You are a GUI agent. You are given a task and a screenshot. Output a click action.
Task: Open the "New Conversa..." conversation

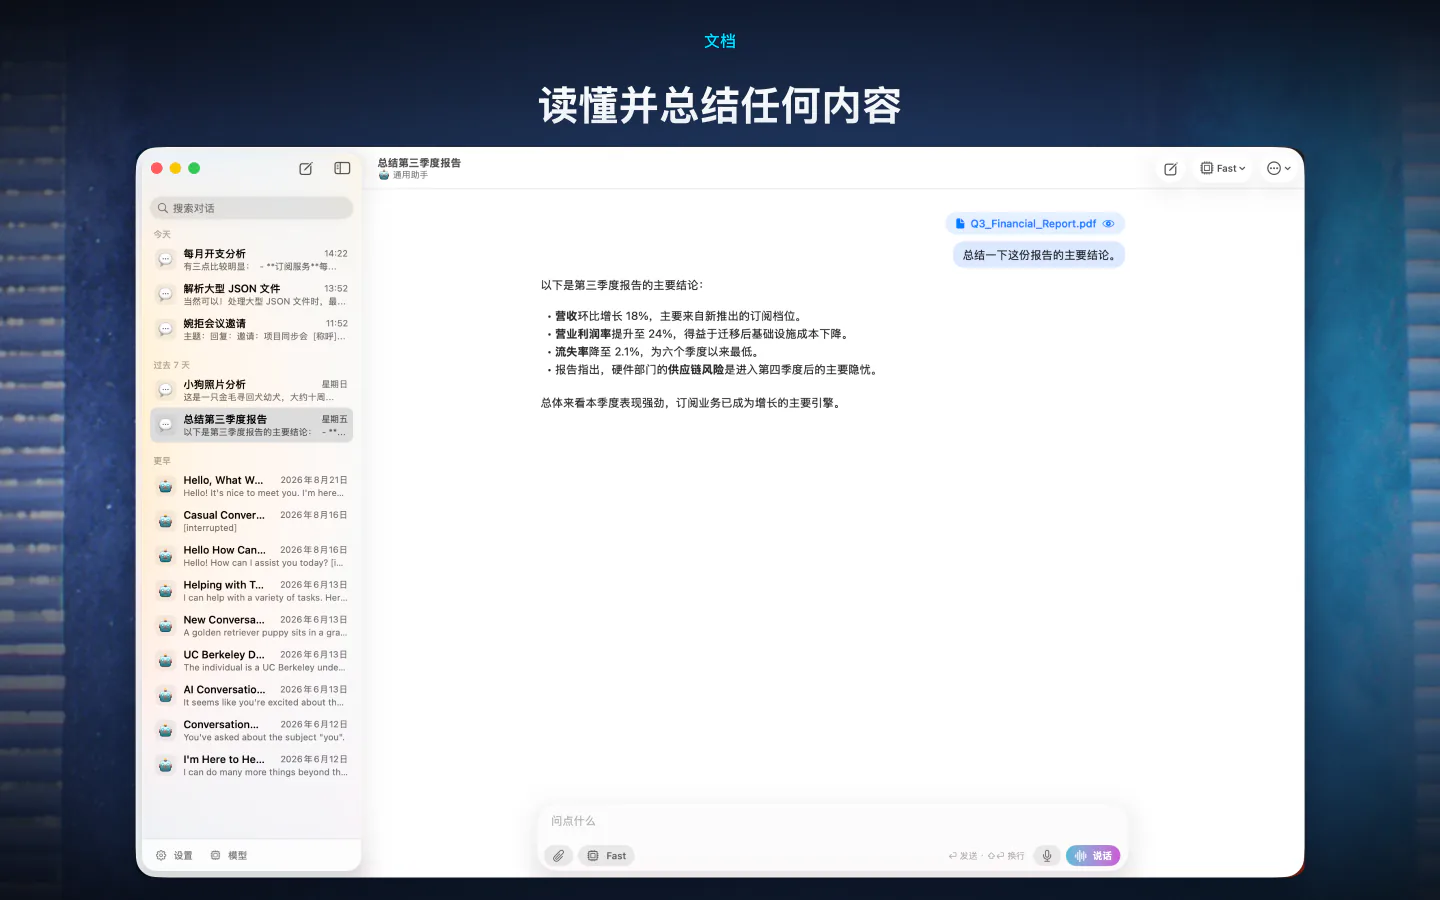[251, 626]
